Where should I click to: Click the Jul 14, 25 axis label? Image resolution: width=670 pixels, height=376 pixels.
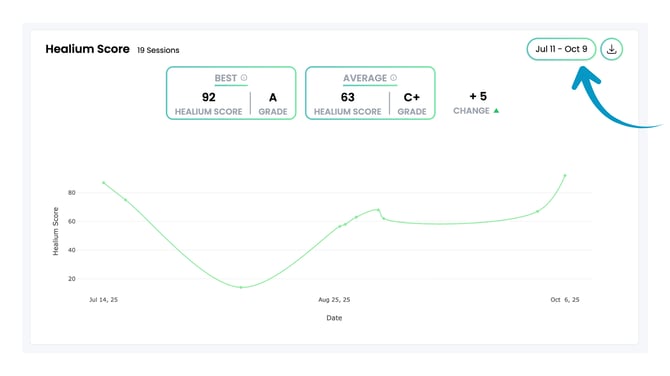103,300
